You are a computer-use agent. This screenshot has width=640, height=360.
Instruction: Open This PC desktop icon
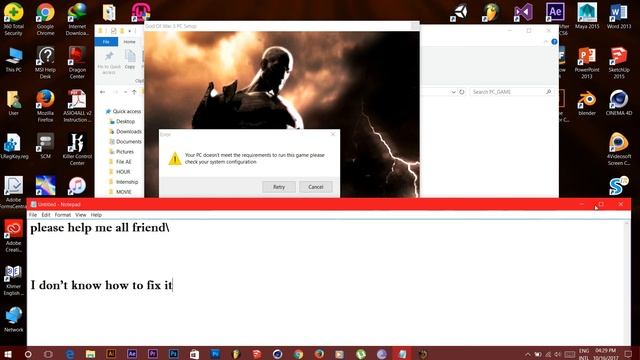pos(13,60)
